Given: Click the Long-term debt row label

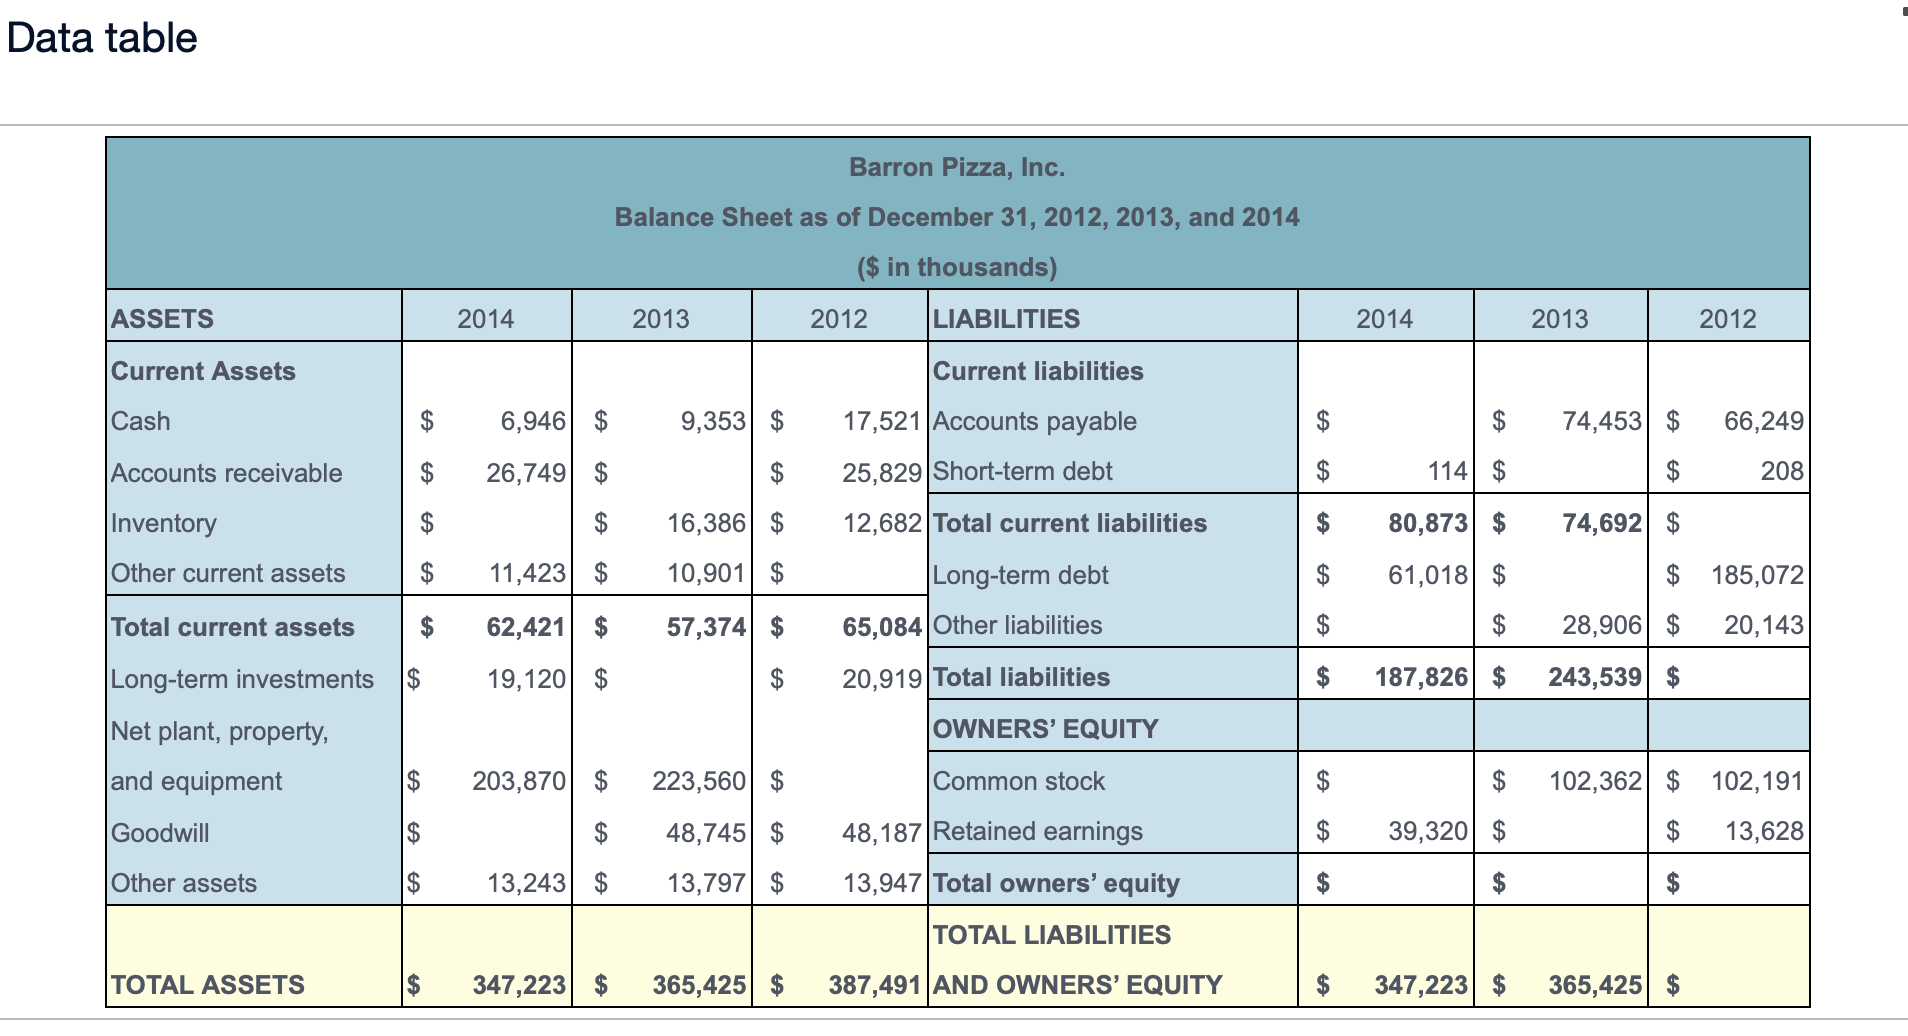Looking at the screenshot, I should pyautogui.click(x=1020, y=575).
